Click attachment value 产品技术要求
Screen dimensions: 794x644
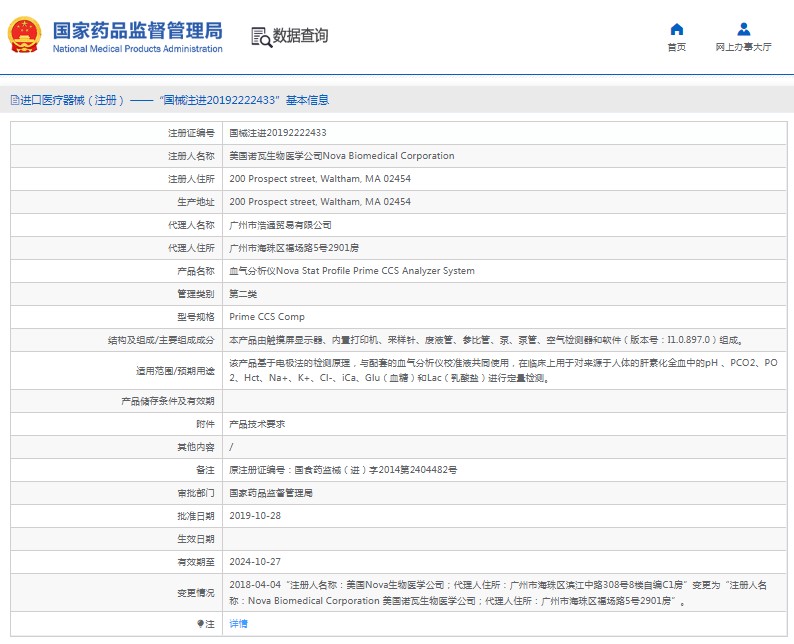click(x=257, y=424)
